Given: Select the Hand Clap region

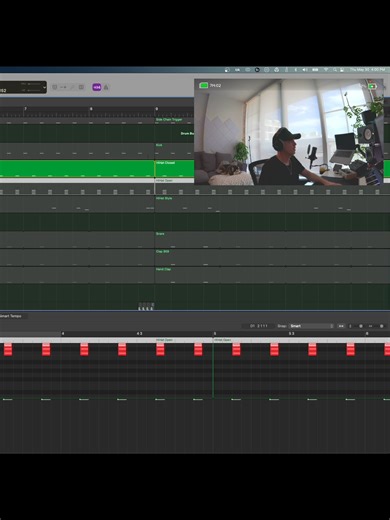Looking at the screenshot, I should pyautogui.click(x=272, y=275).
